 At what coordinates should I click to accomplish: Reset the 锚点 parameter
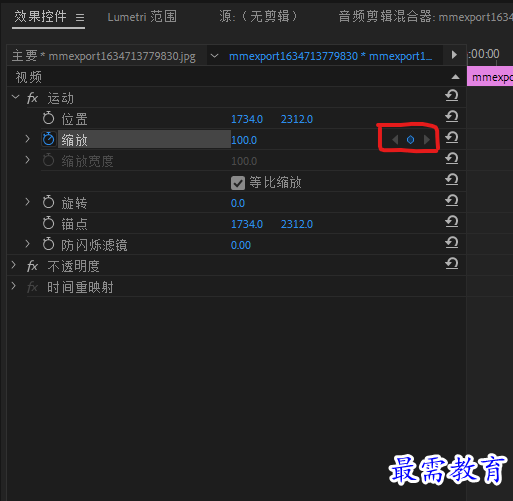pos(452,222)
